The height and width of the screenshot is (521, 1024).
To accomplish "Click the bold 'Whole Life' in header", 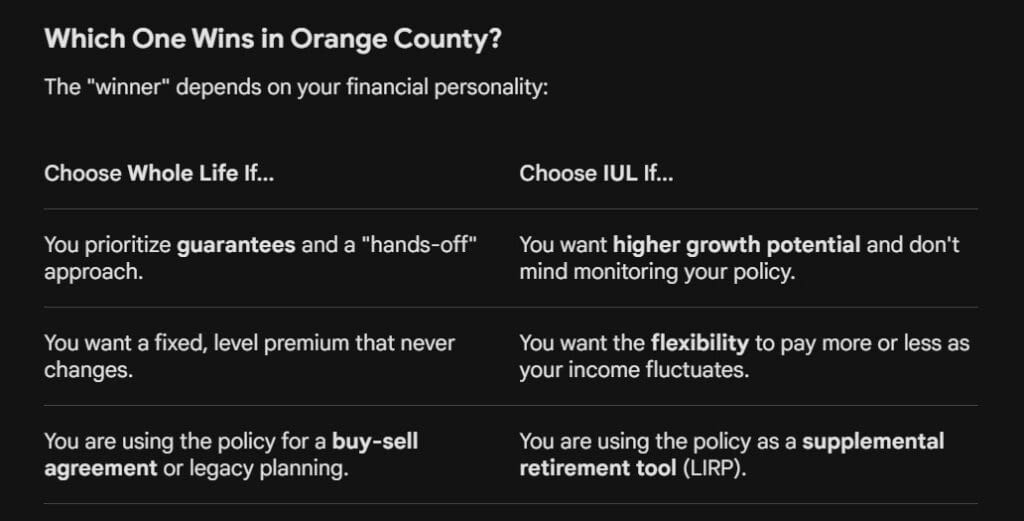I will pyautogui.click(x=183, y=173).
